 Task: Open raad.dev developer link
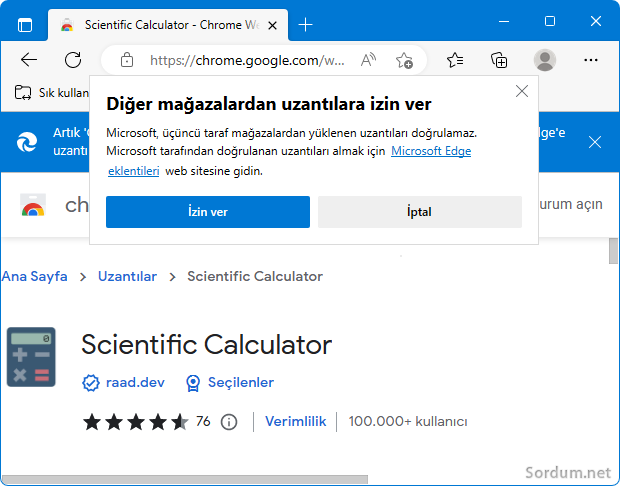click(x=135, y=382)
